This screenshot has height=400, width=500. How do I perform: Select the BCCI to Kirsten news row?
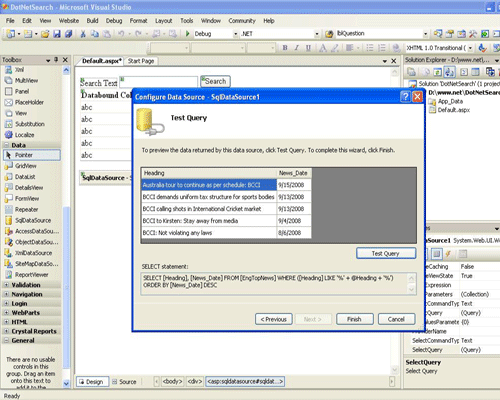tap(226, 221)
